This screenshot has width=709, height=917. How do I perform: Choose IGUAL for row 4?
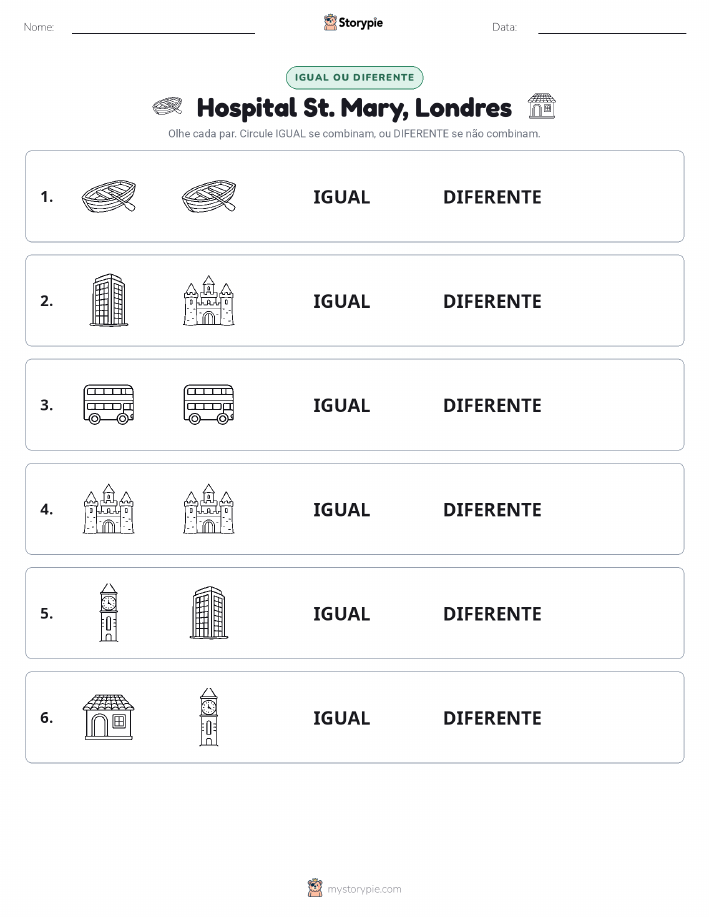(x=342, y=509)
